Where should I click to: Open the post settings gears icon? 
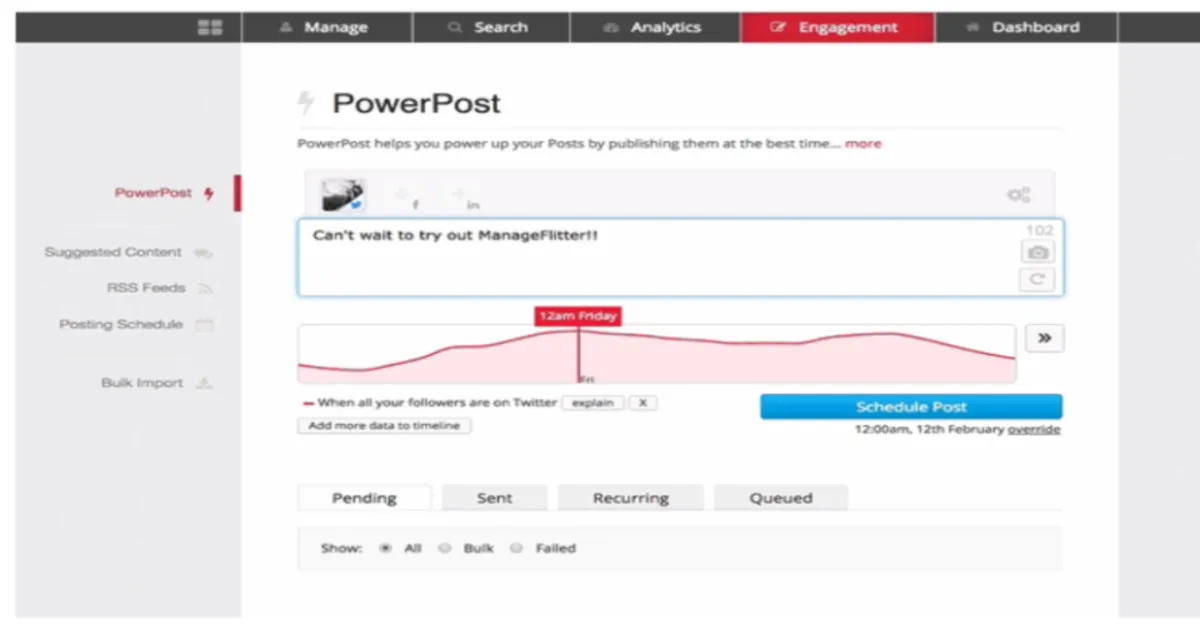point(1018,195)
